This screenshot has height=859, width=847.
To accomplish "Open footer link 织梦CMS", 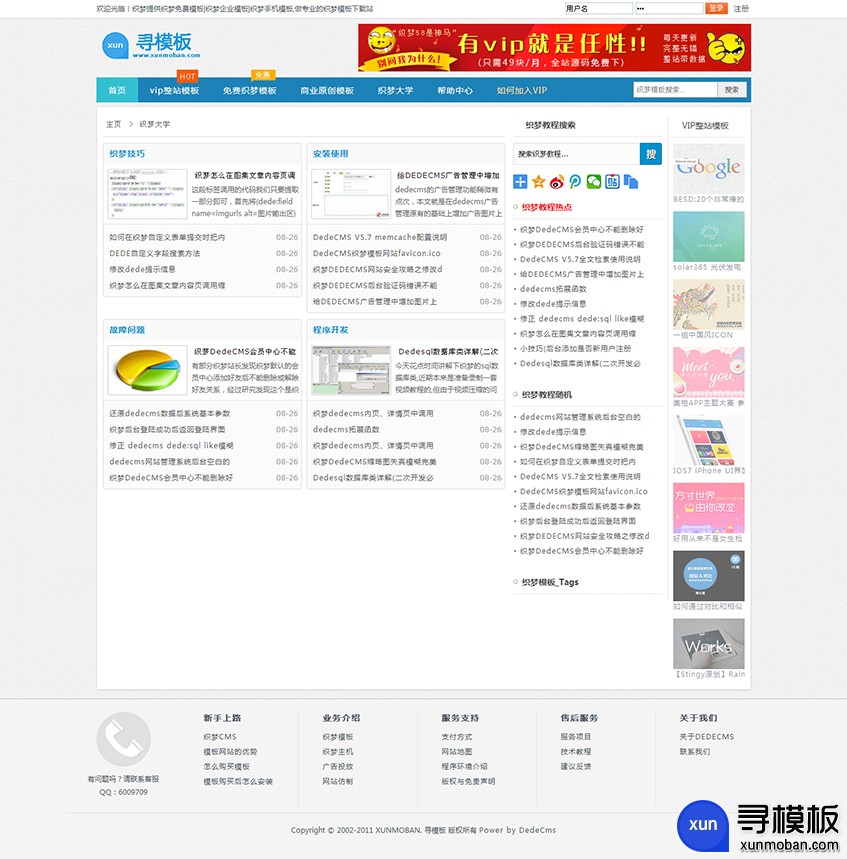I will 220,737.
